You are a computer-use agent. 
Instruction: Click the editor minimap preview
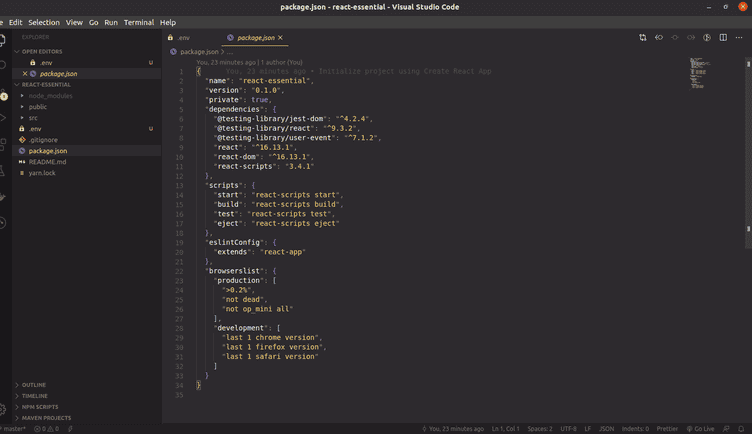point(700,73)
